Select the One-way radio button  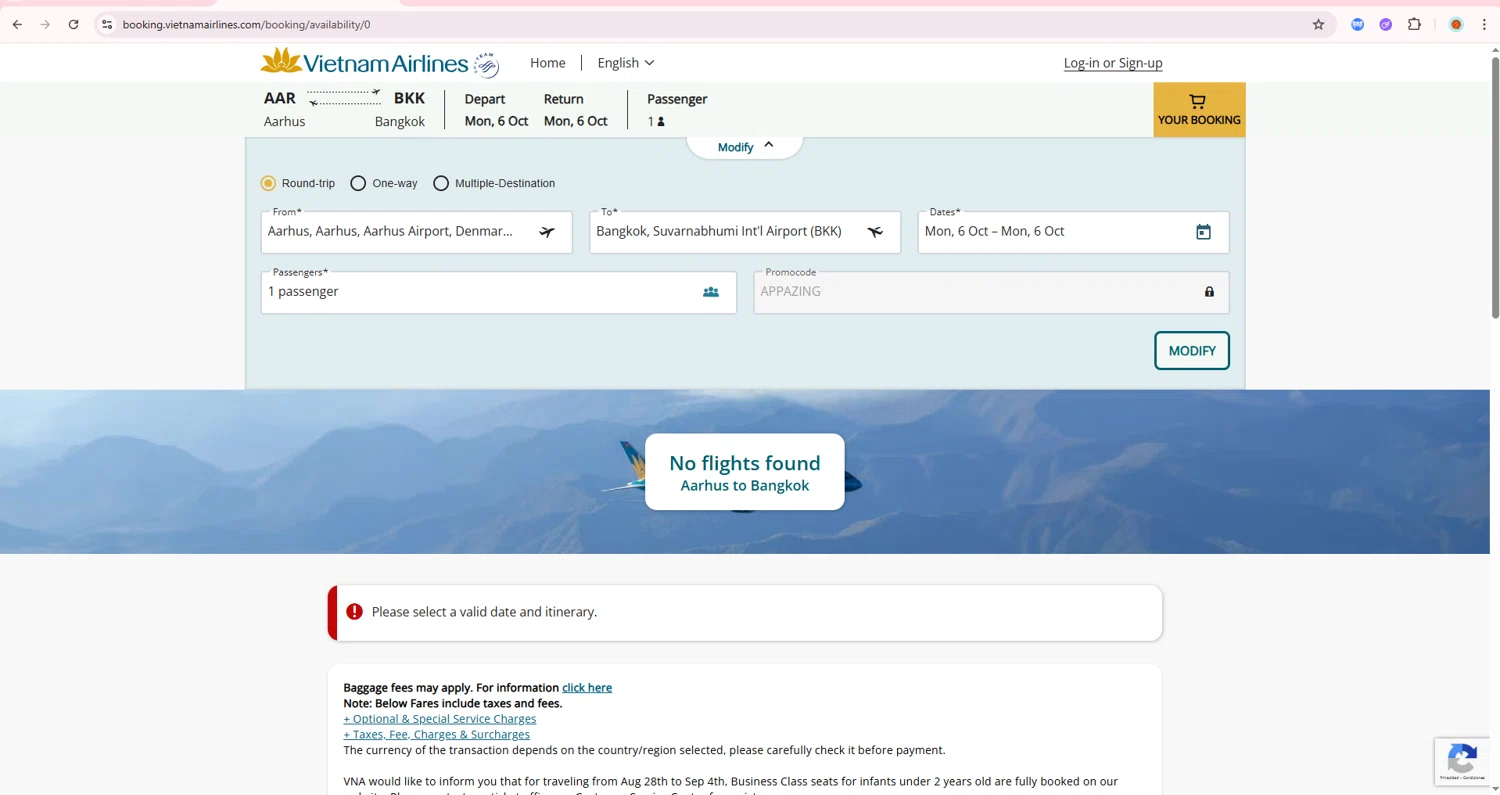(358, 183)
